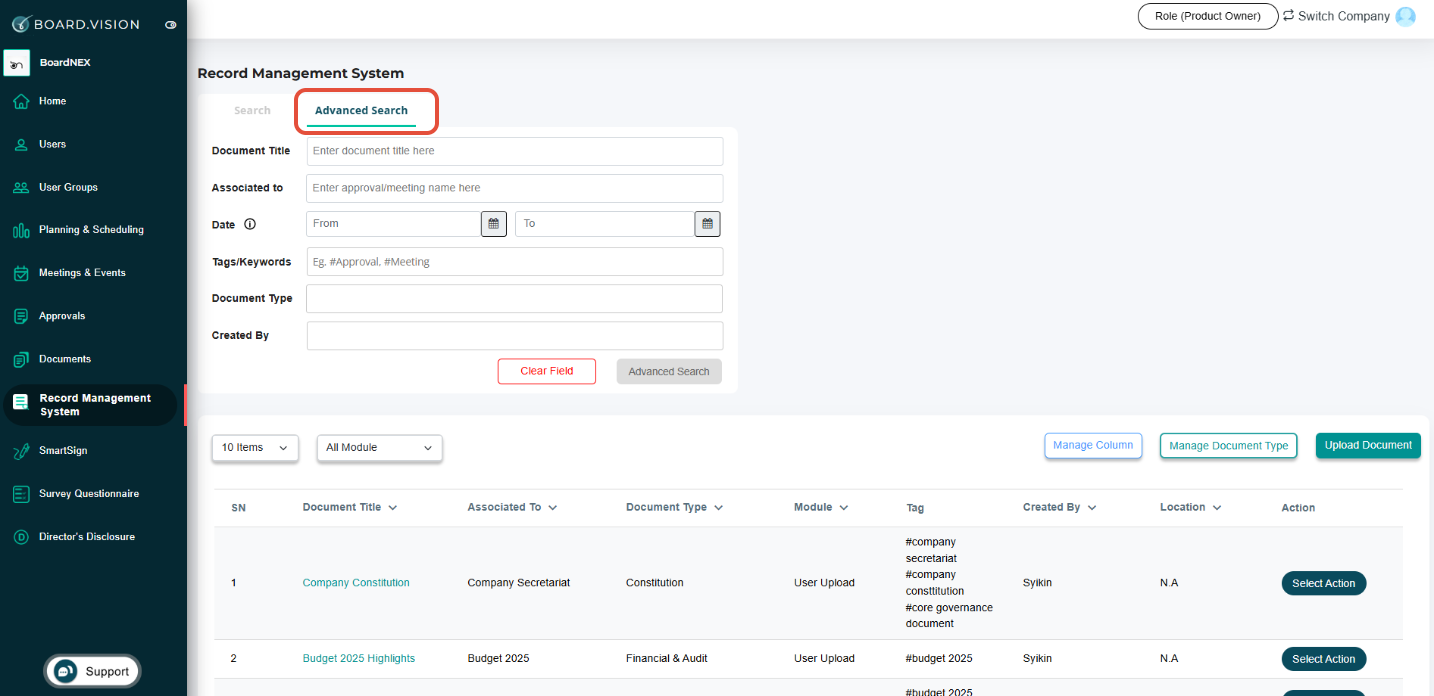Click the Manage Column button
The width and height of the screenshot is (1434, 696).
point(1093,446)
